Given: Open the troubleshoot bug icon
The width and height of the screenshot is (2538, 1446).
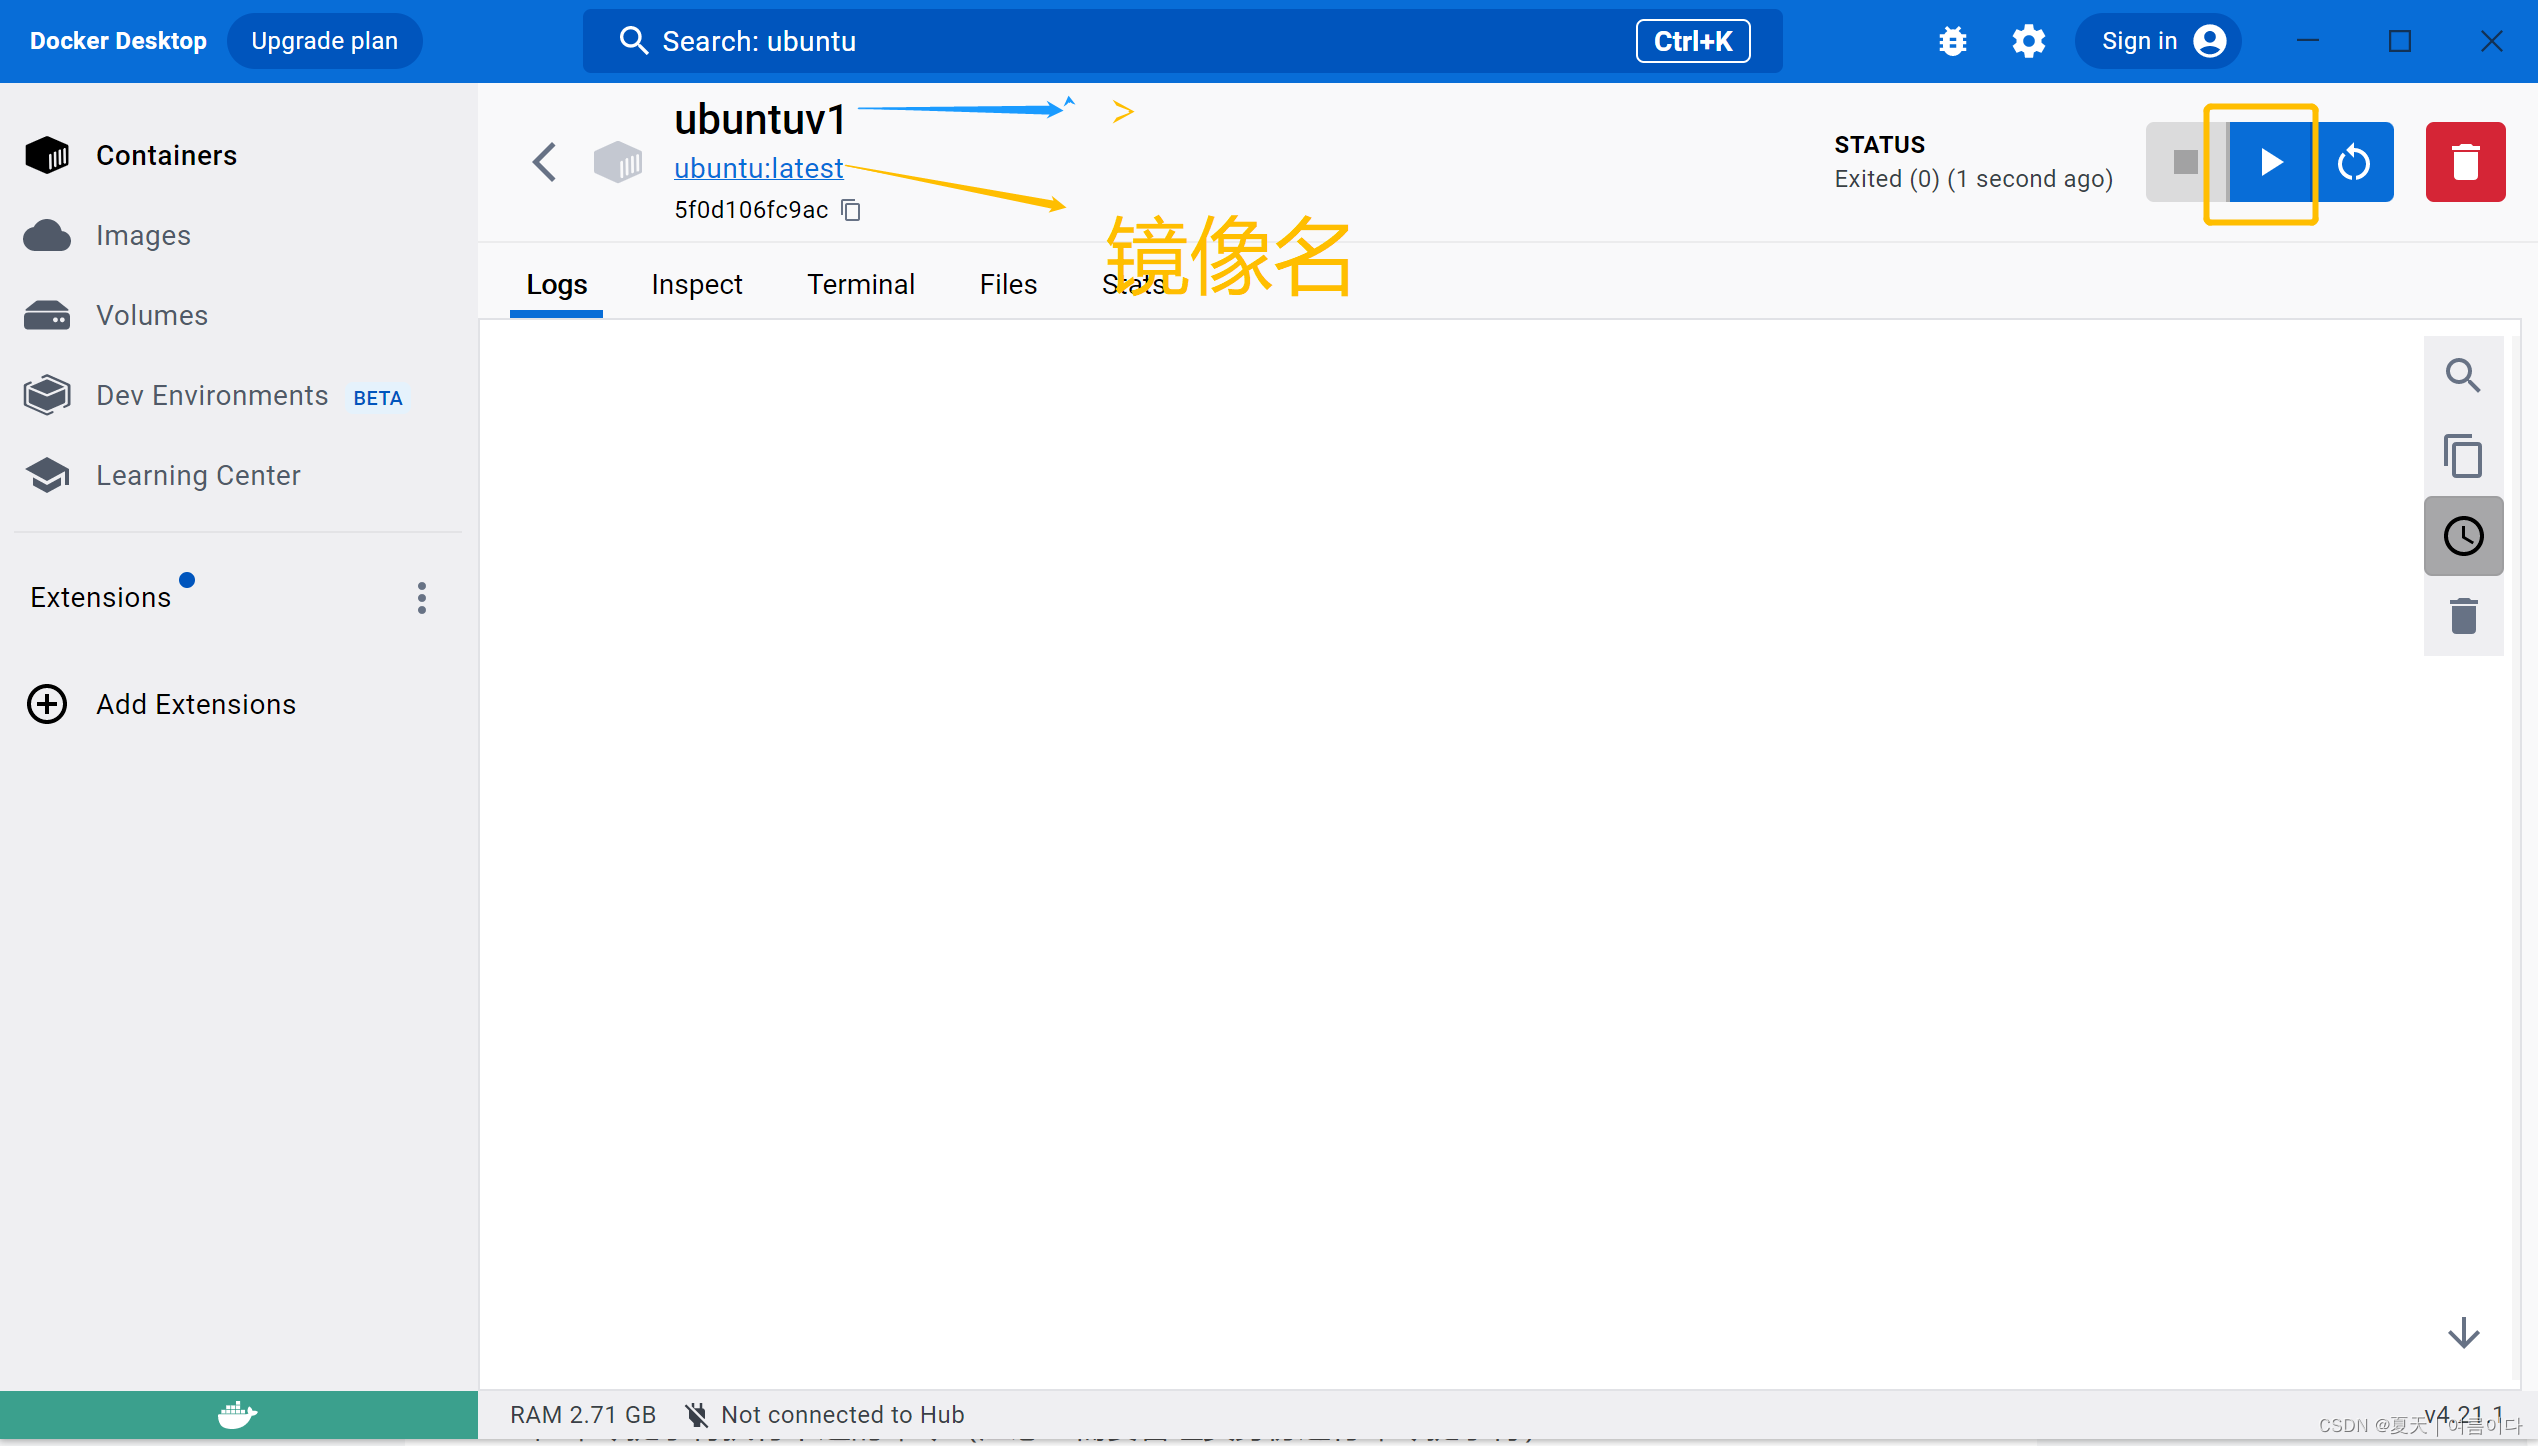Looking at the screenshot, I should [1952, 41].
